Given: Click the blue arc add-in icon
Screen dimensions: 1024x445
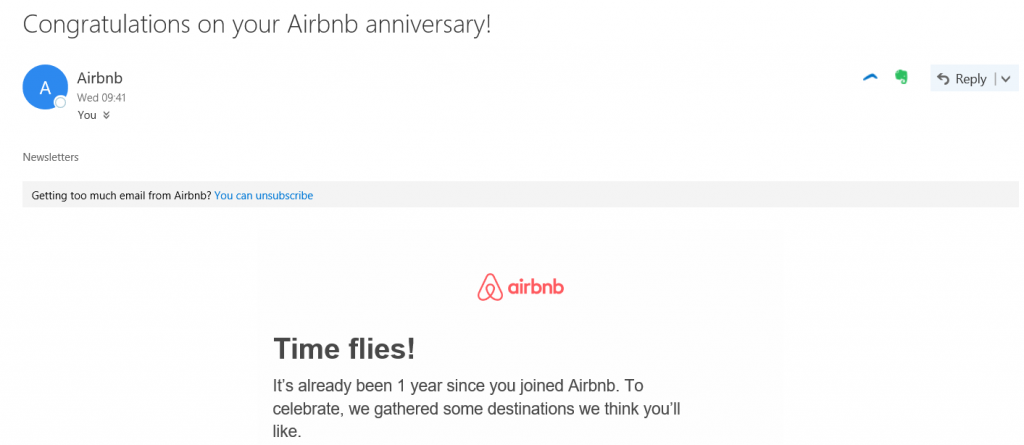Looking at the screenshot, I should 870,78.
